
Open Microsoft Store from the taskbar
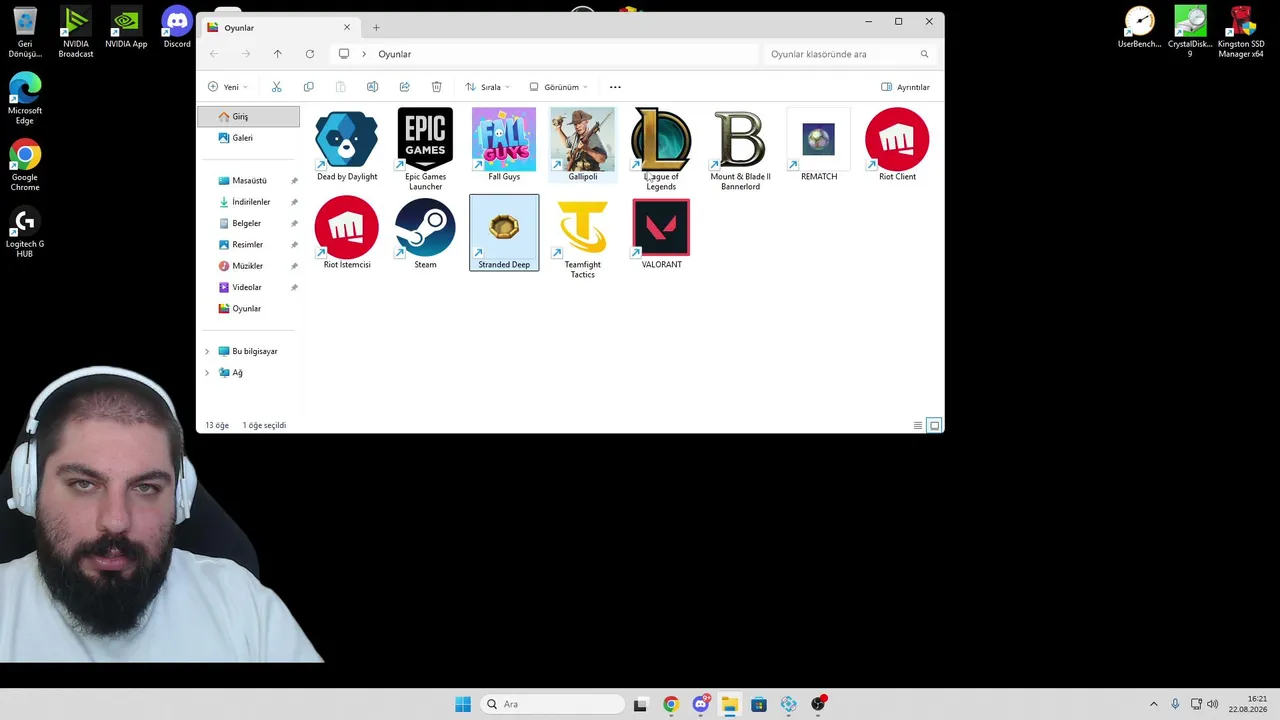(759, 704)
